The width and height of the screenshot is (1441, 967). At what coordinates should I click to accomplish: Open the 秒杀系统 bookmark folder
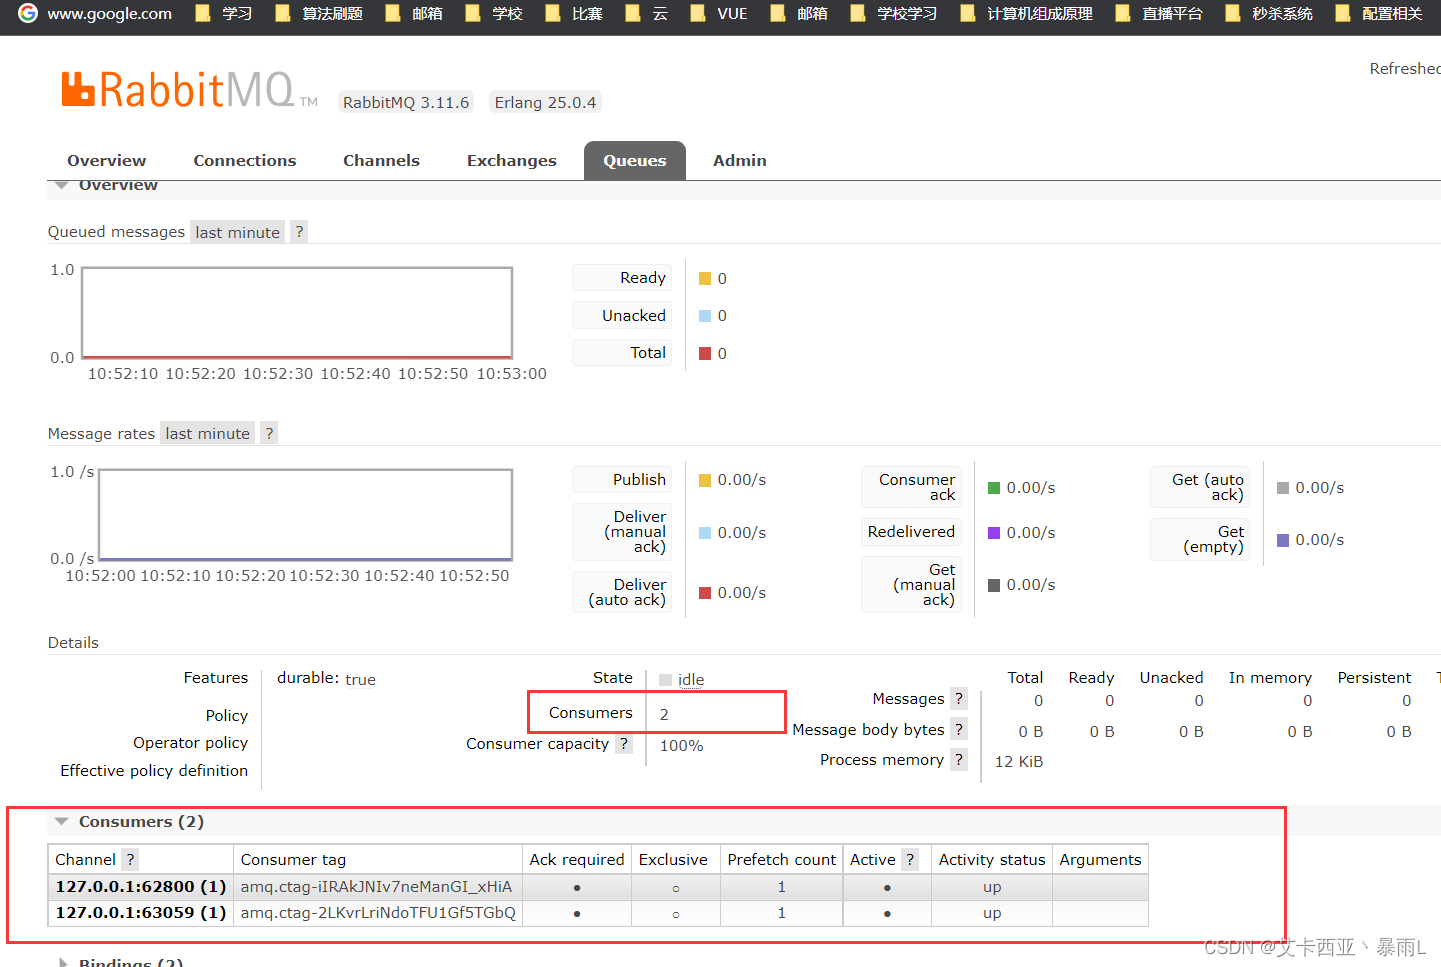[x=1269, y=13]
